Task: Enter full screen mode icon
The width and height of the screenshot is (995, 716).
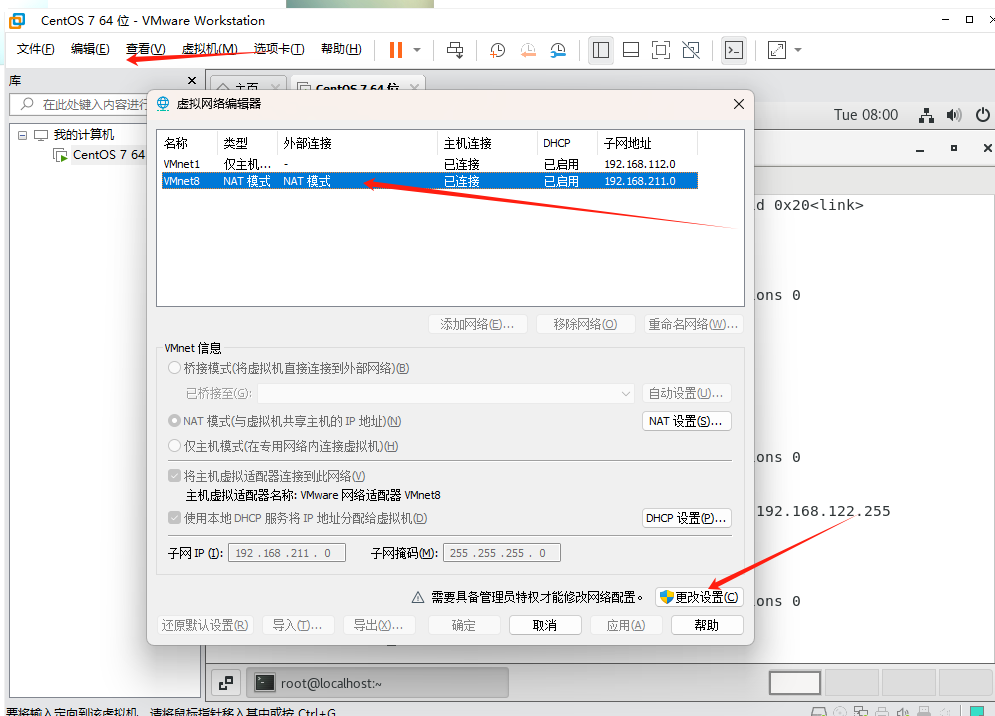Action: point(661,50)
